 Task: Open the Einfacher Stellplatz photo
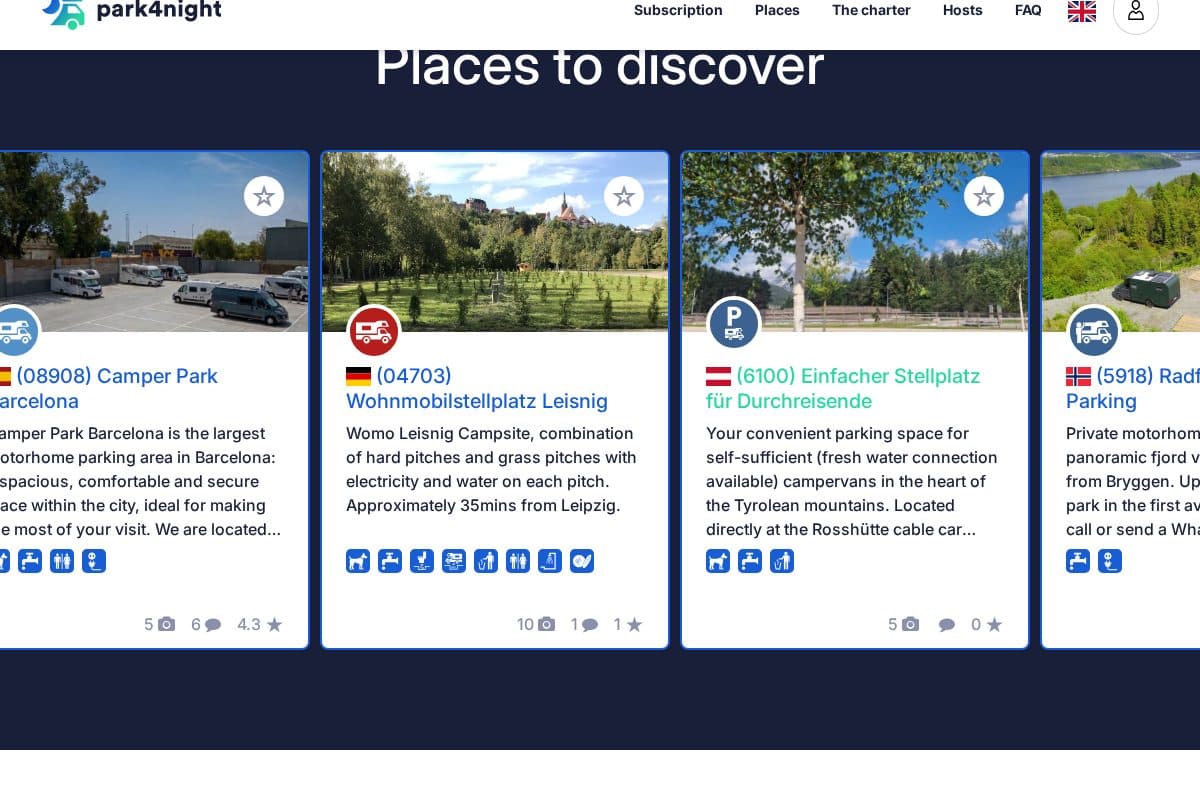pyautogui.click(x=855, y=242)
